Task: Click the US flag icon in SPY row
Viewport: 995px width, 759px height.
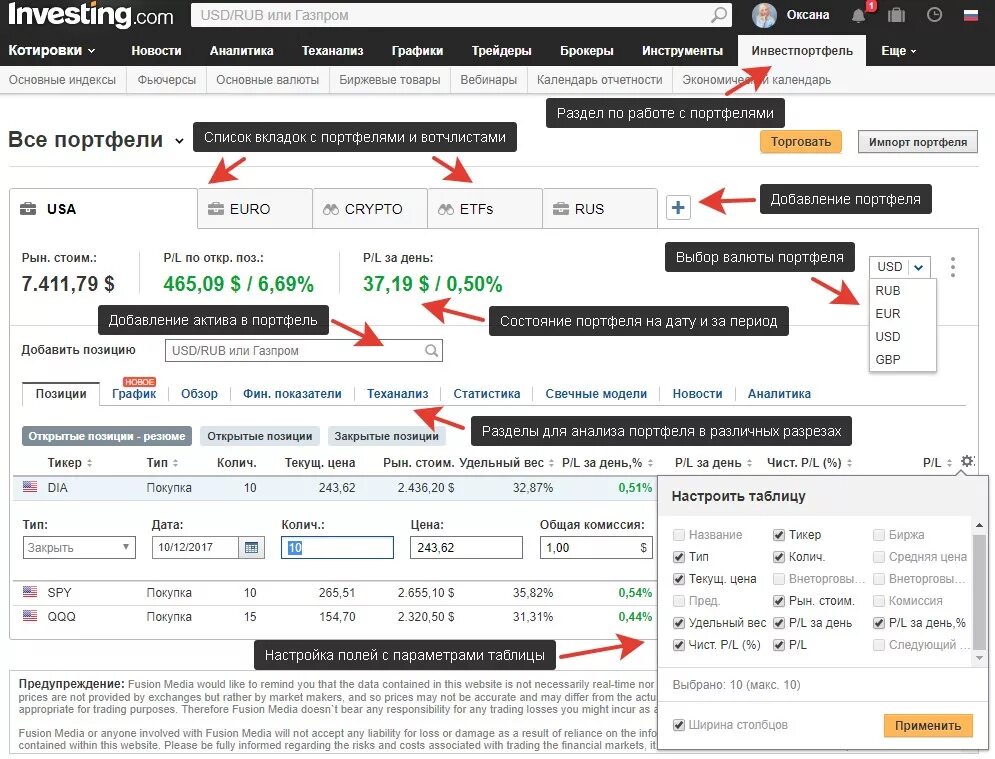Action: point(30,591)
